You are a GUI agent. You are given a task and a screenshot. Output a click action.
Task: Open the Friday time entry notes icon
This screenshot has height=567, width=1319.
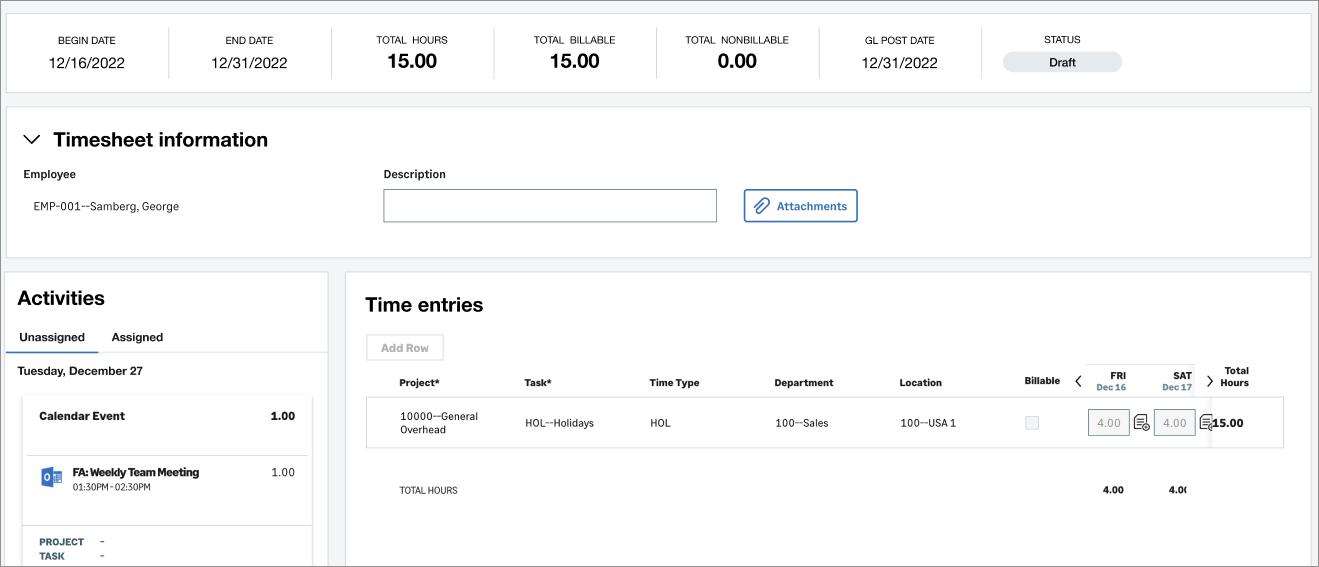pyautogui.click(x=1141, y=423)
